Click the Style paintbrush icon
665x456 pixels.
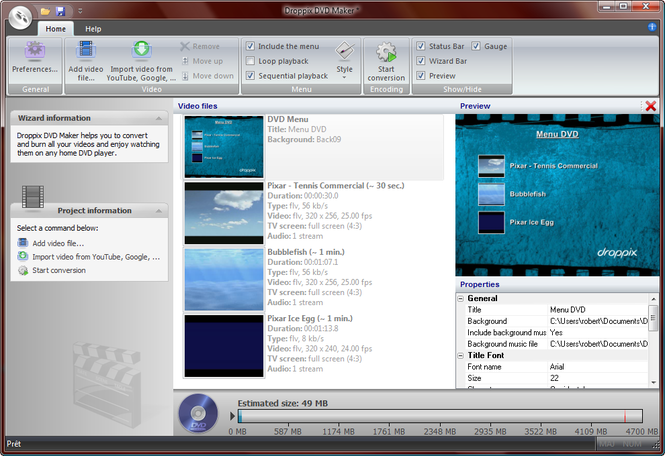(344, 50)
